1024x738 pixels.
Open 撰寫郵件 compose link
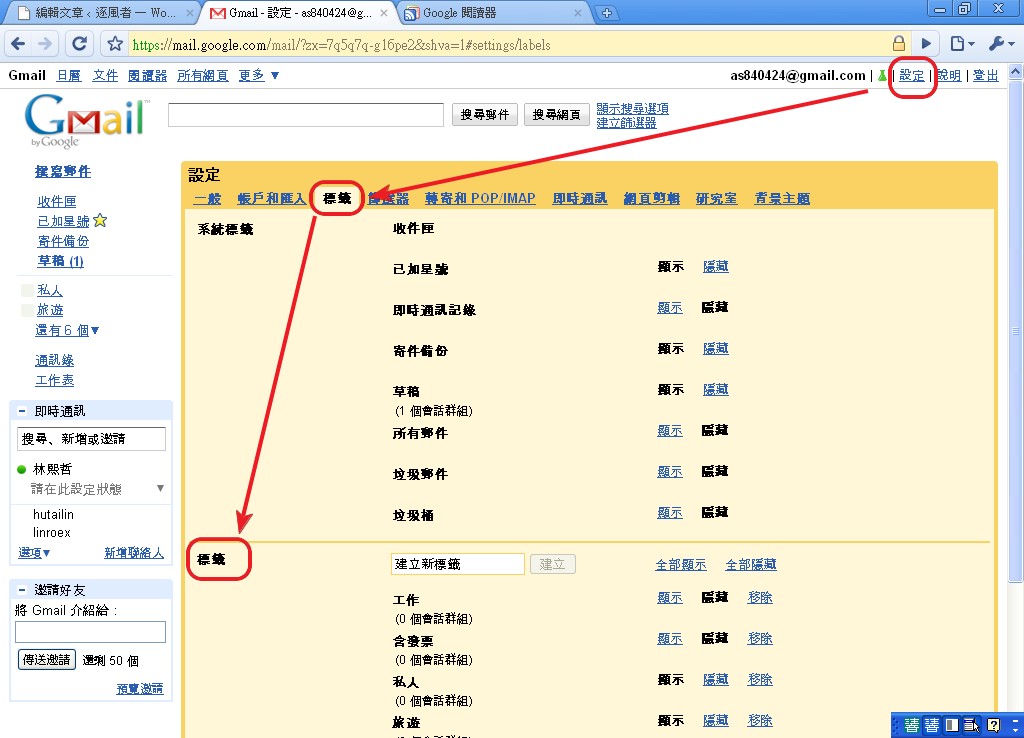pyautogui.click(x=63, y=172)
